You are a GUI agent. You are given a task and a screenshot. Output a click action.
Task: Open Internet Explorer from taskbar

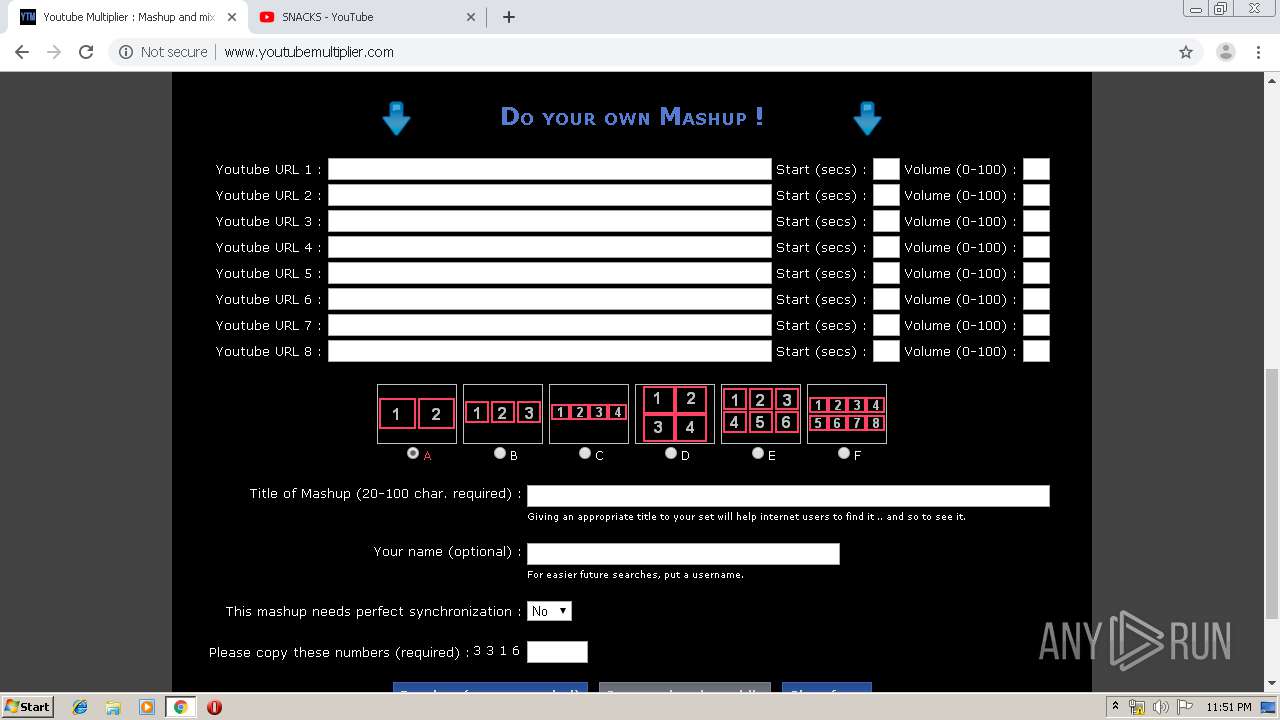80,707
